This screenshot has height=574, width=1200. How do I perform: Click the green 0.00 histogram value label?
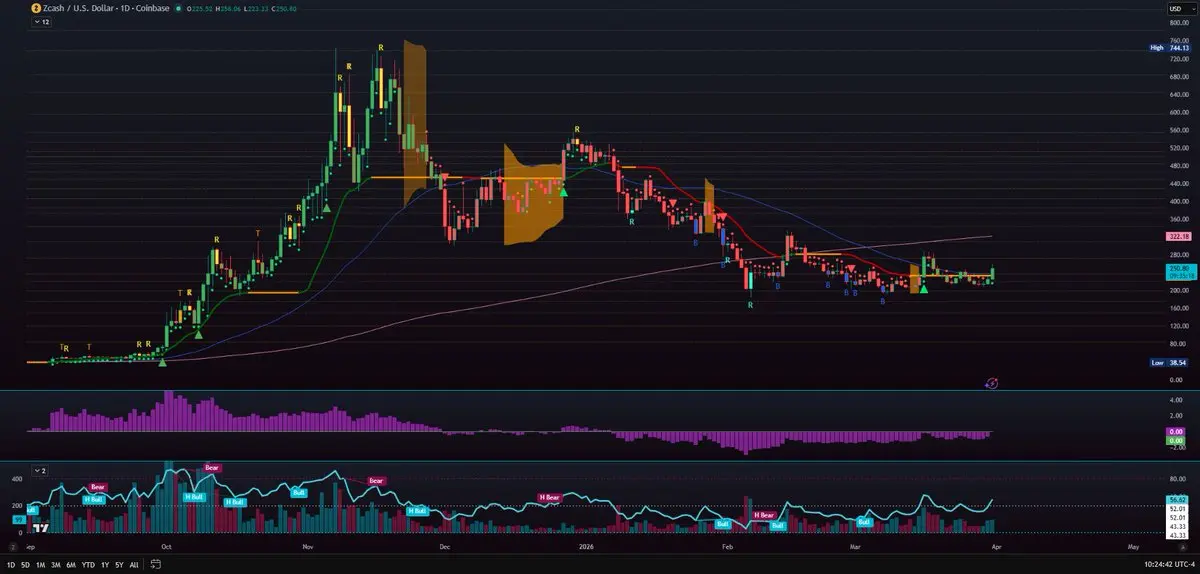pos(1176,440)
